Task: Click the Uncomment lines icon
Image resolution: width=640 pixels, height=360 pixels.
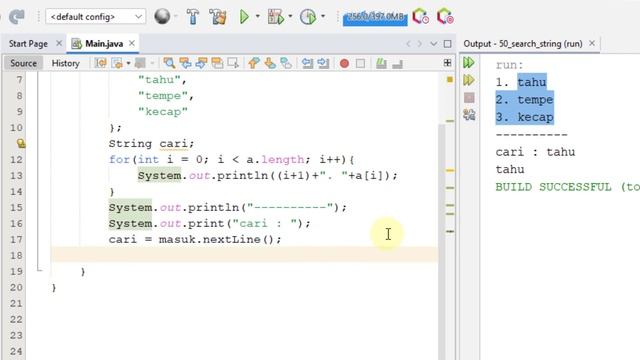Action: click(397, 64)
